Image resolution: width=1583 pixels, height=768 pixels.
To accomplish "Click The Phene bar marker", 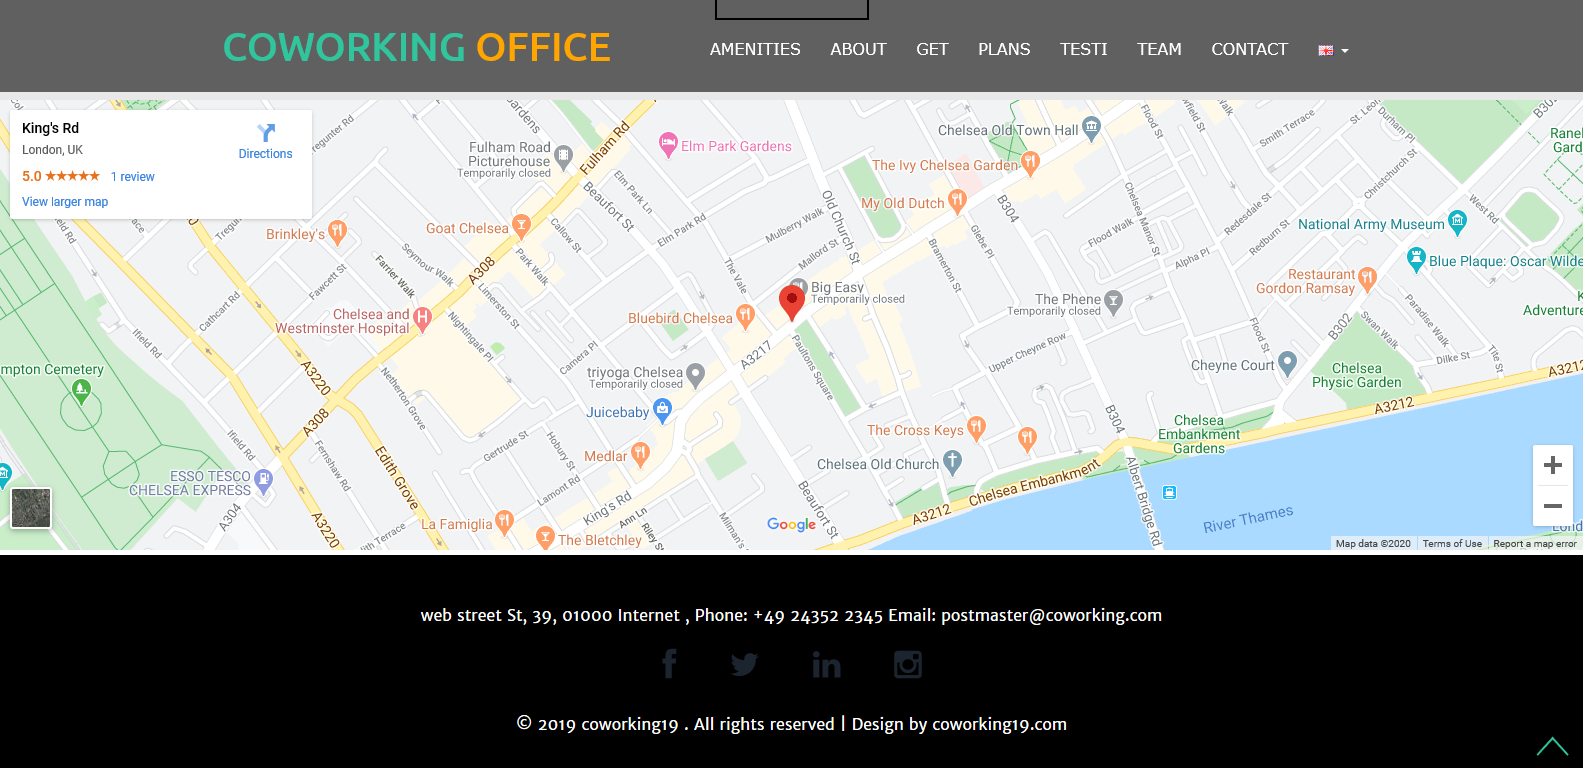I will click(1113, 301).
